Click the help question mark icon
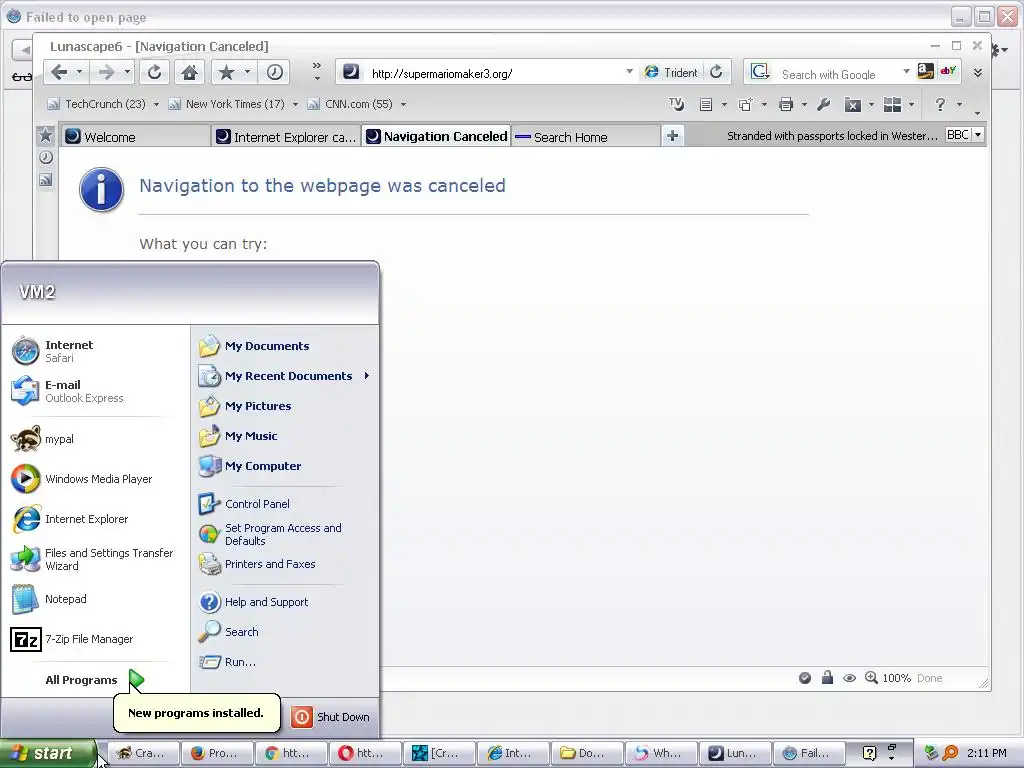The width and height of the screenshot is (1024, 768). click(940, 104)
